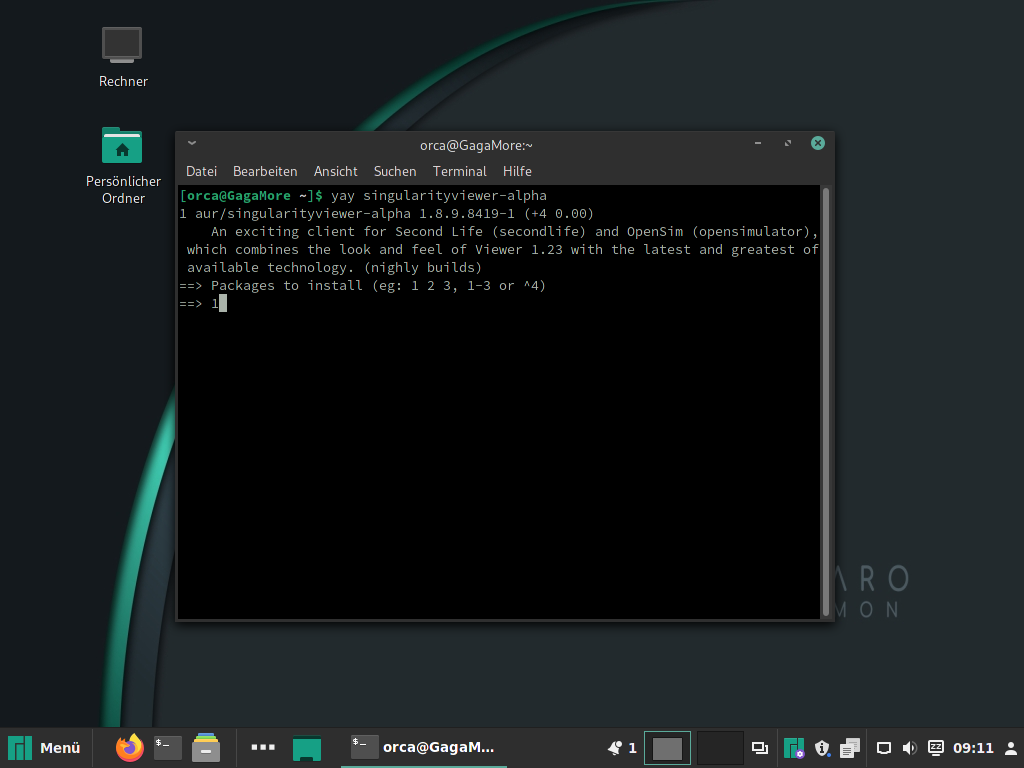
Task: Open the sound volume tray icon
Action: [x=909, y=748]
